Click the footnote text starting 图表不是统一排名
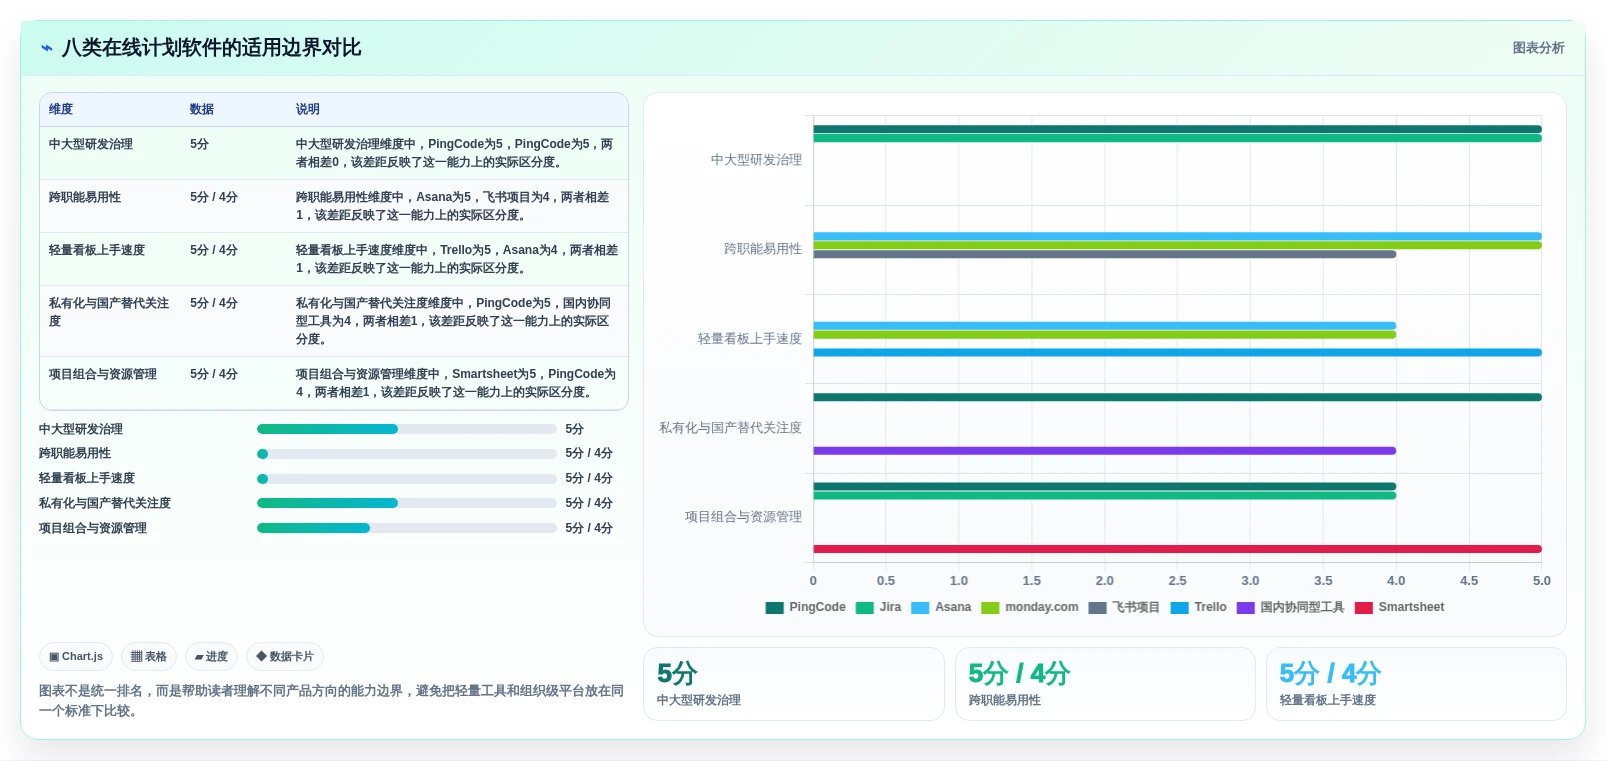The height and width of the screenshot is (761, 1606). [331, 701]
